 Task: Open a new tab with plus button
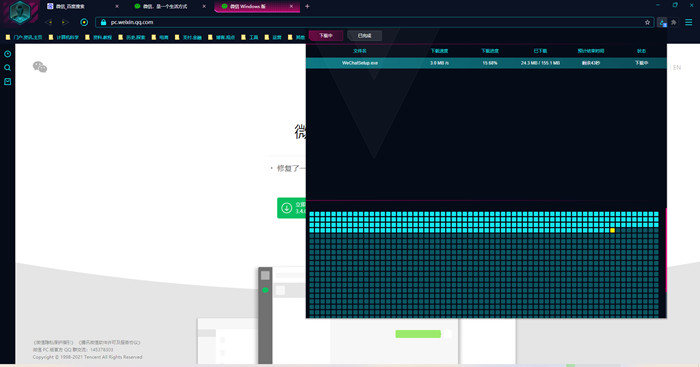point(307,6)
